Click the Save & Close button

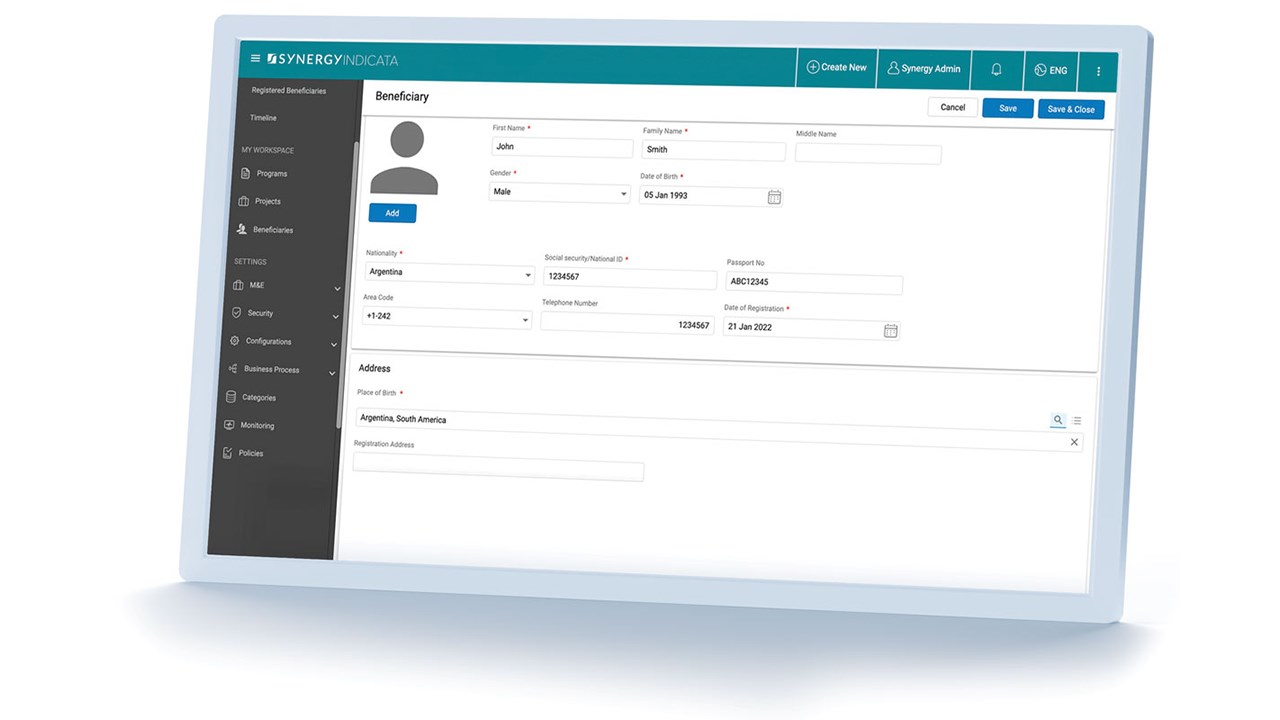(x=1071, y=109)
